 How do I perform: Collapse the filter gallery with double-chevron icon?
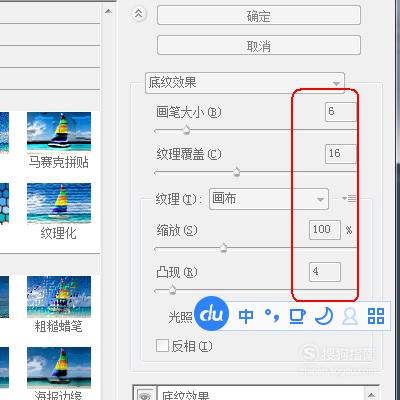pos(139,14)
